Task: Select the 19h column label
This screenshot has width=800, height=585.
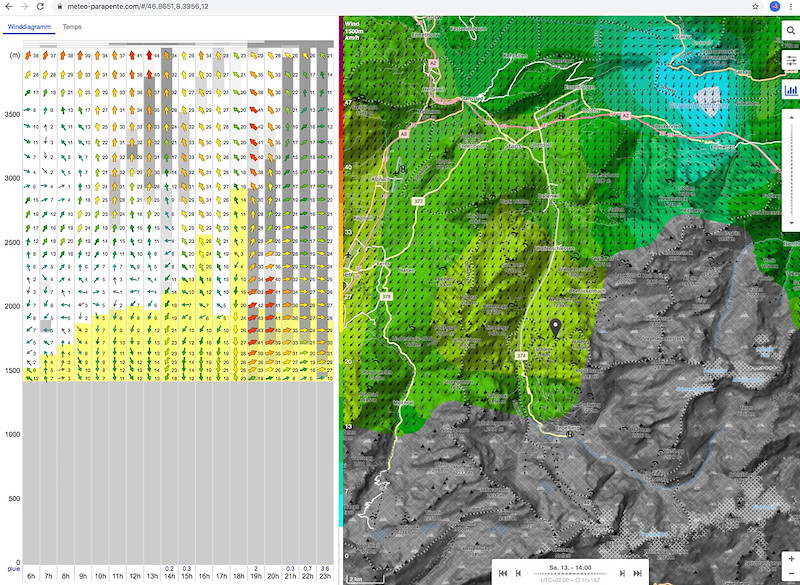Action: [256, 576]
